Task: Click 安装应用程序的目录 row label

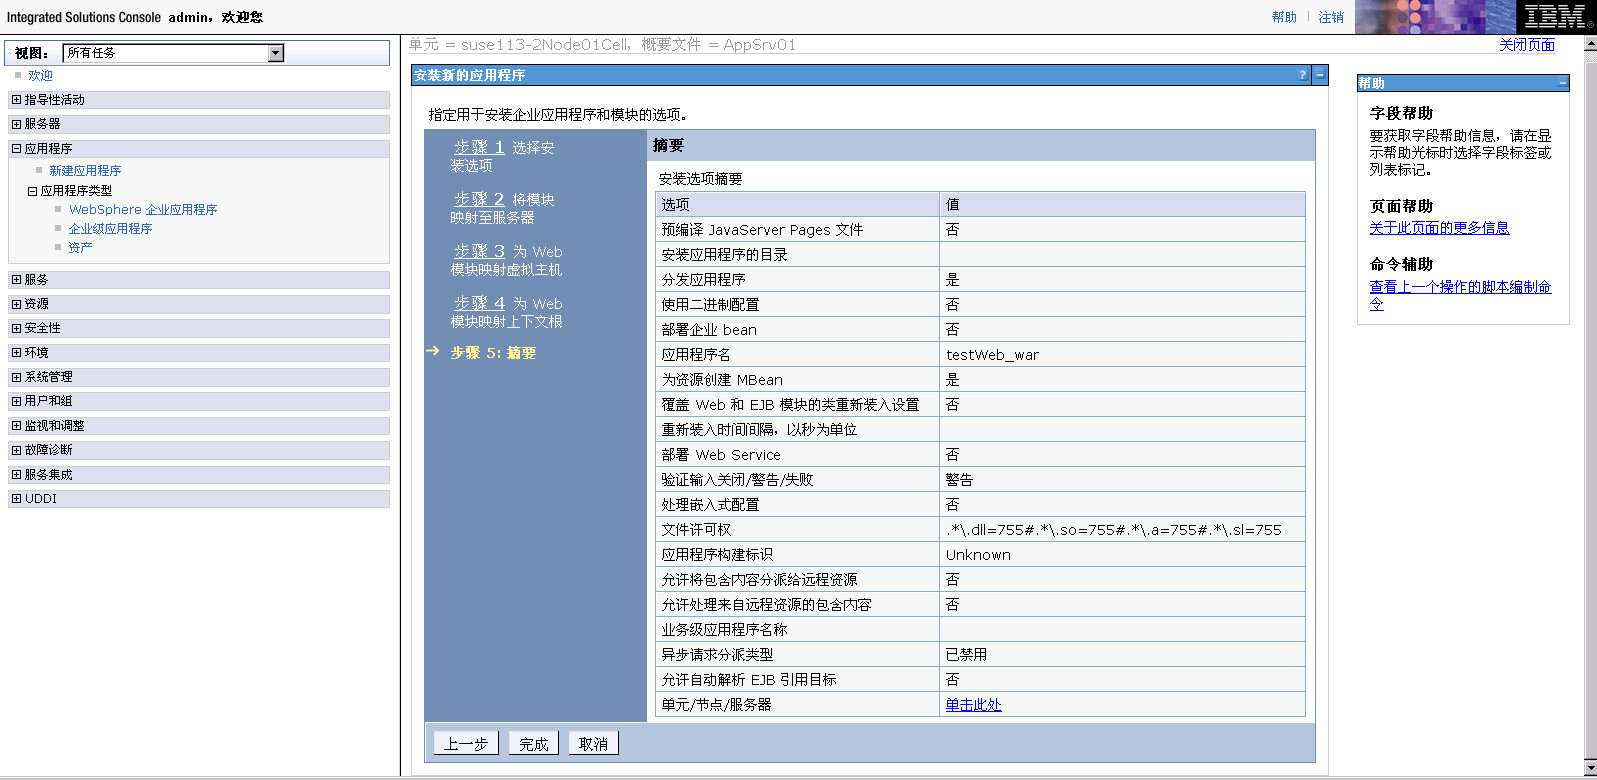Action: tap(724, 255)
